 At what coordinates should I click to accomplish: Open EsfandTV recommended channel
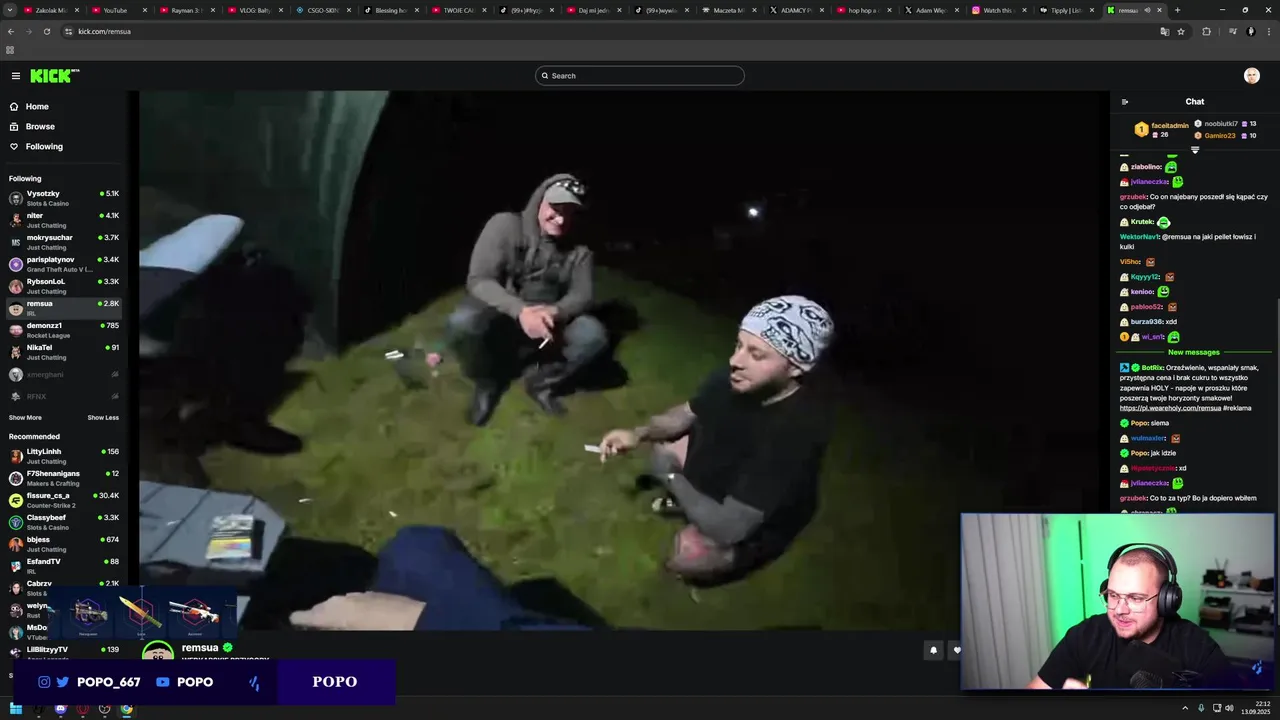point(64,566)
